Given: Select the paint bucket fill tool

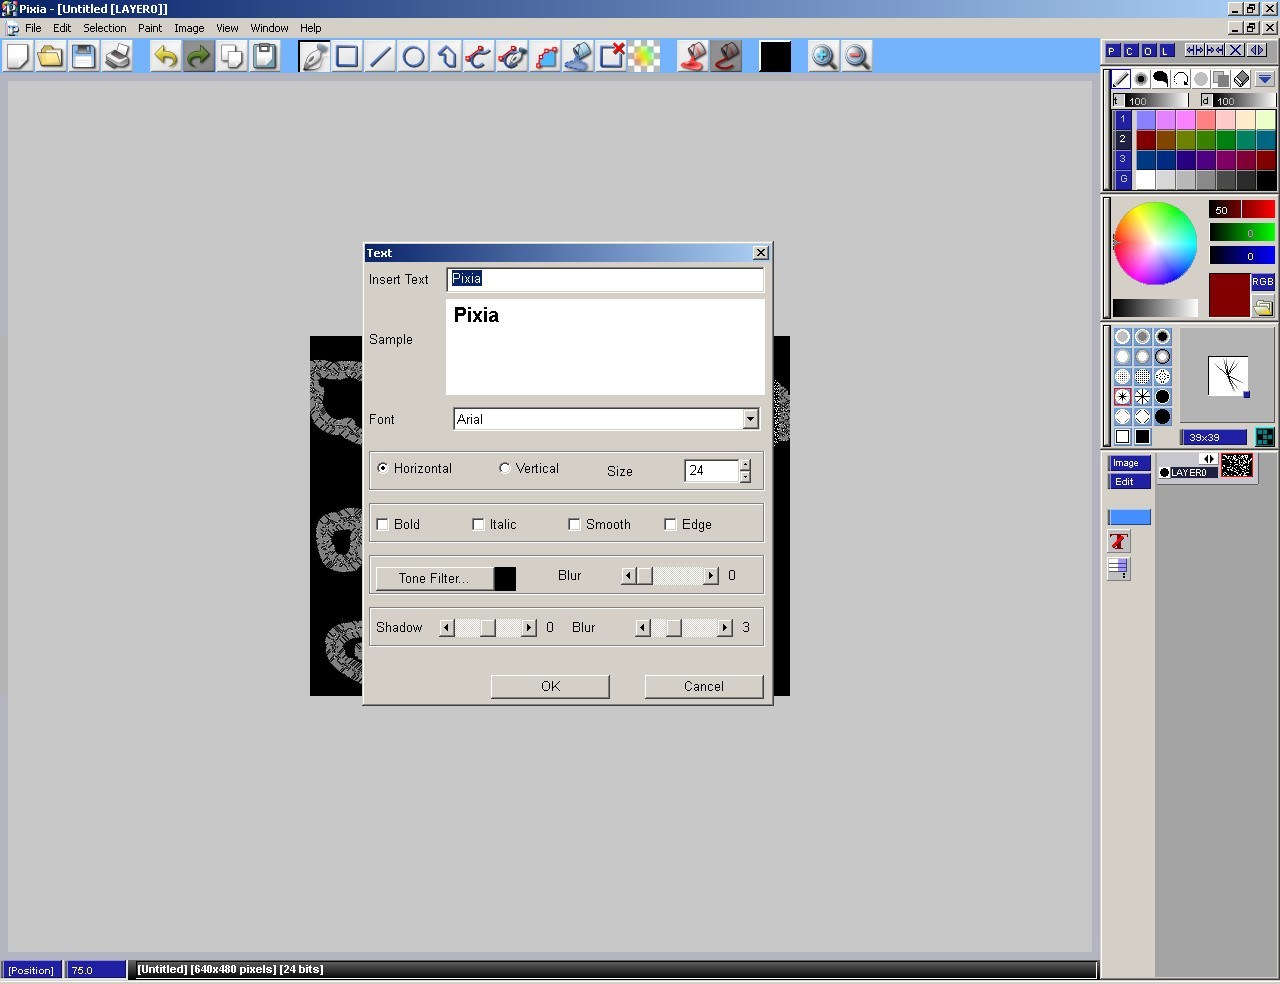Looking at the screenshot, I should click(x=578, y=56).
